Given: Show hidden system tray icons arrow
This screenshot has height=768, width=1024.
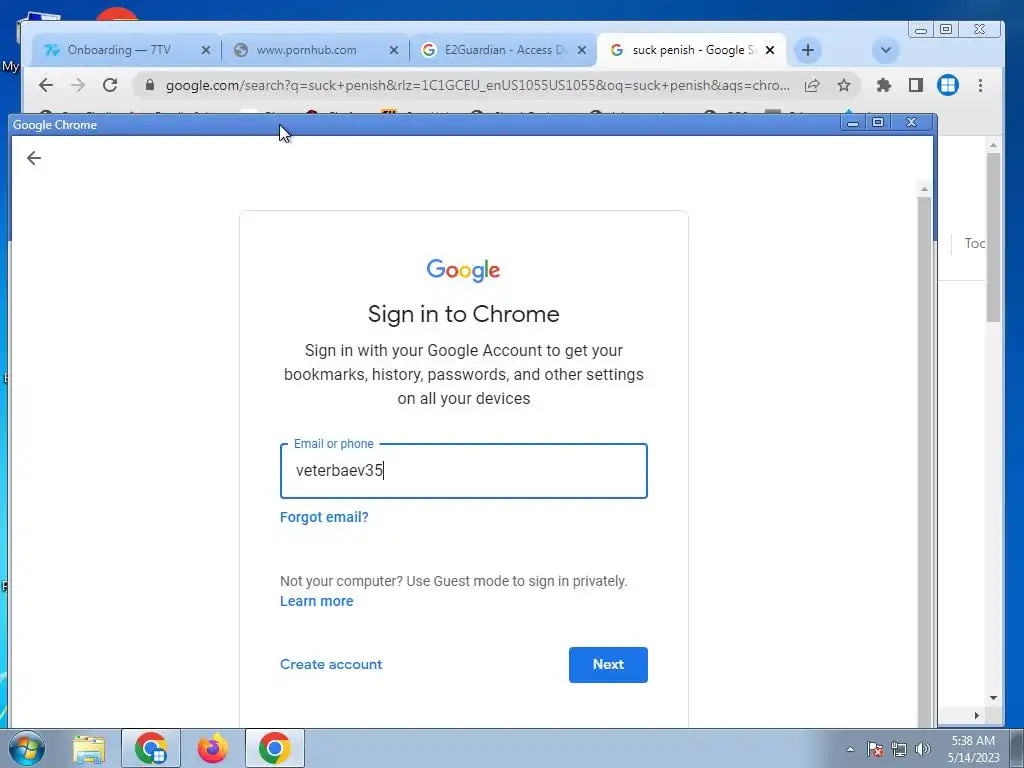Looking at the screenshot, I should click(x=850, y=749).
